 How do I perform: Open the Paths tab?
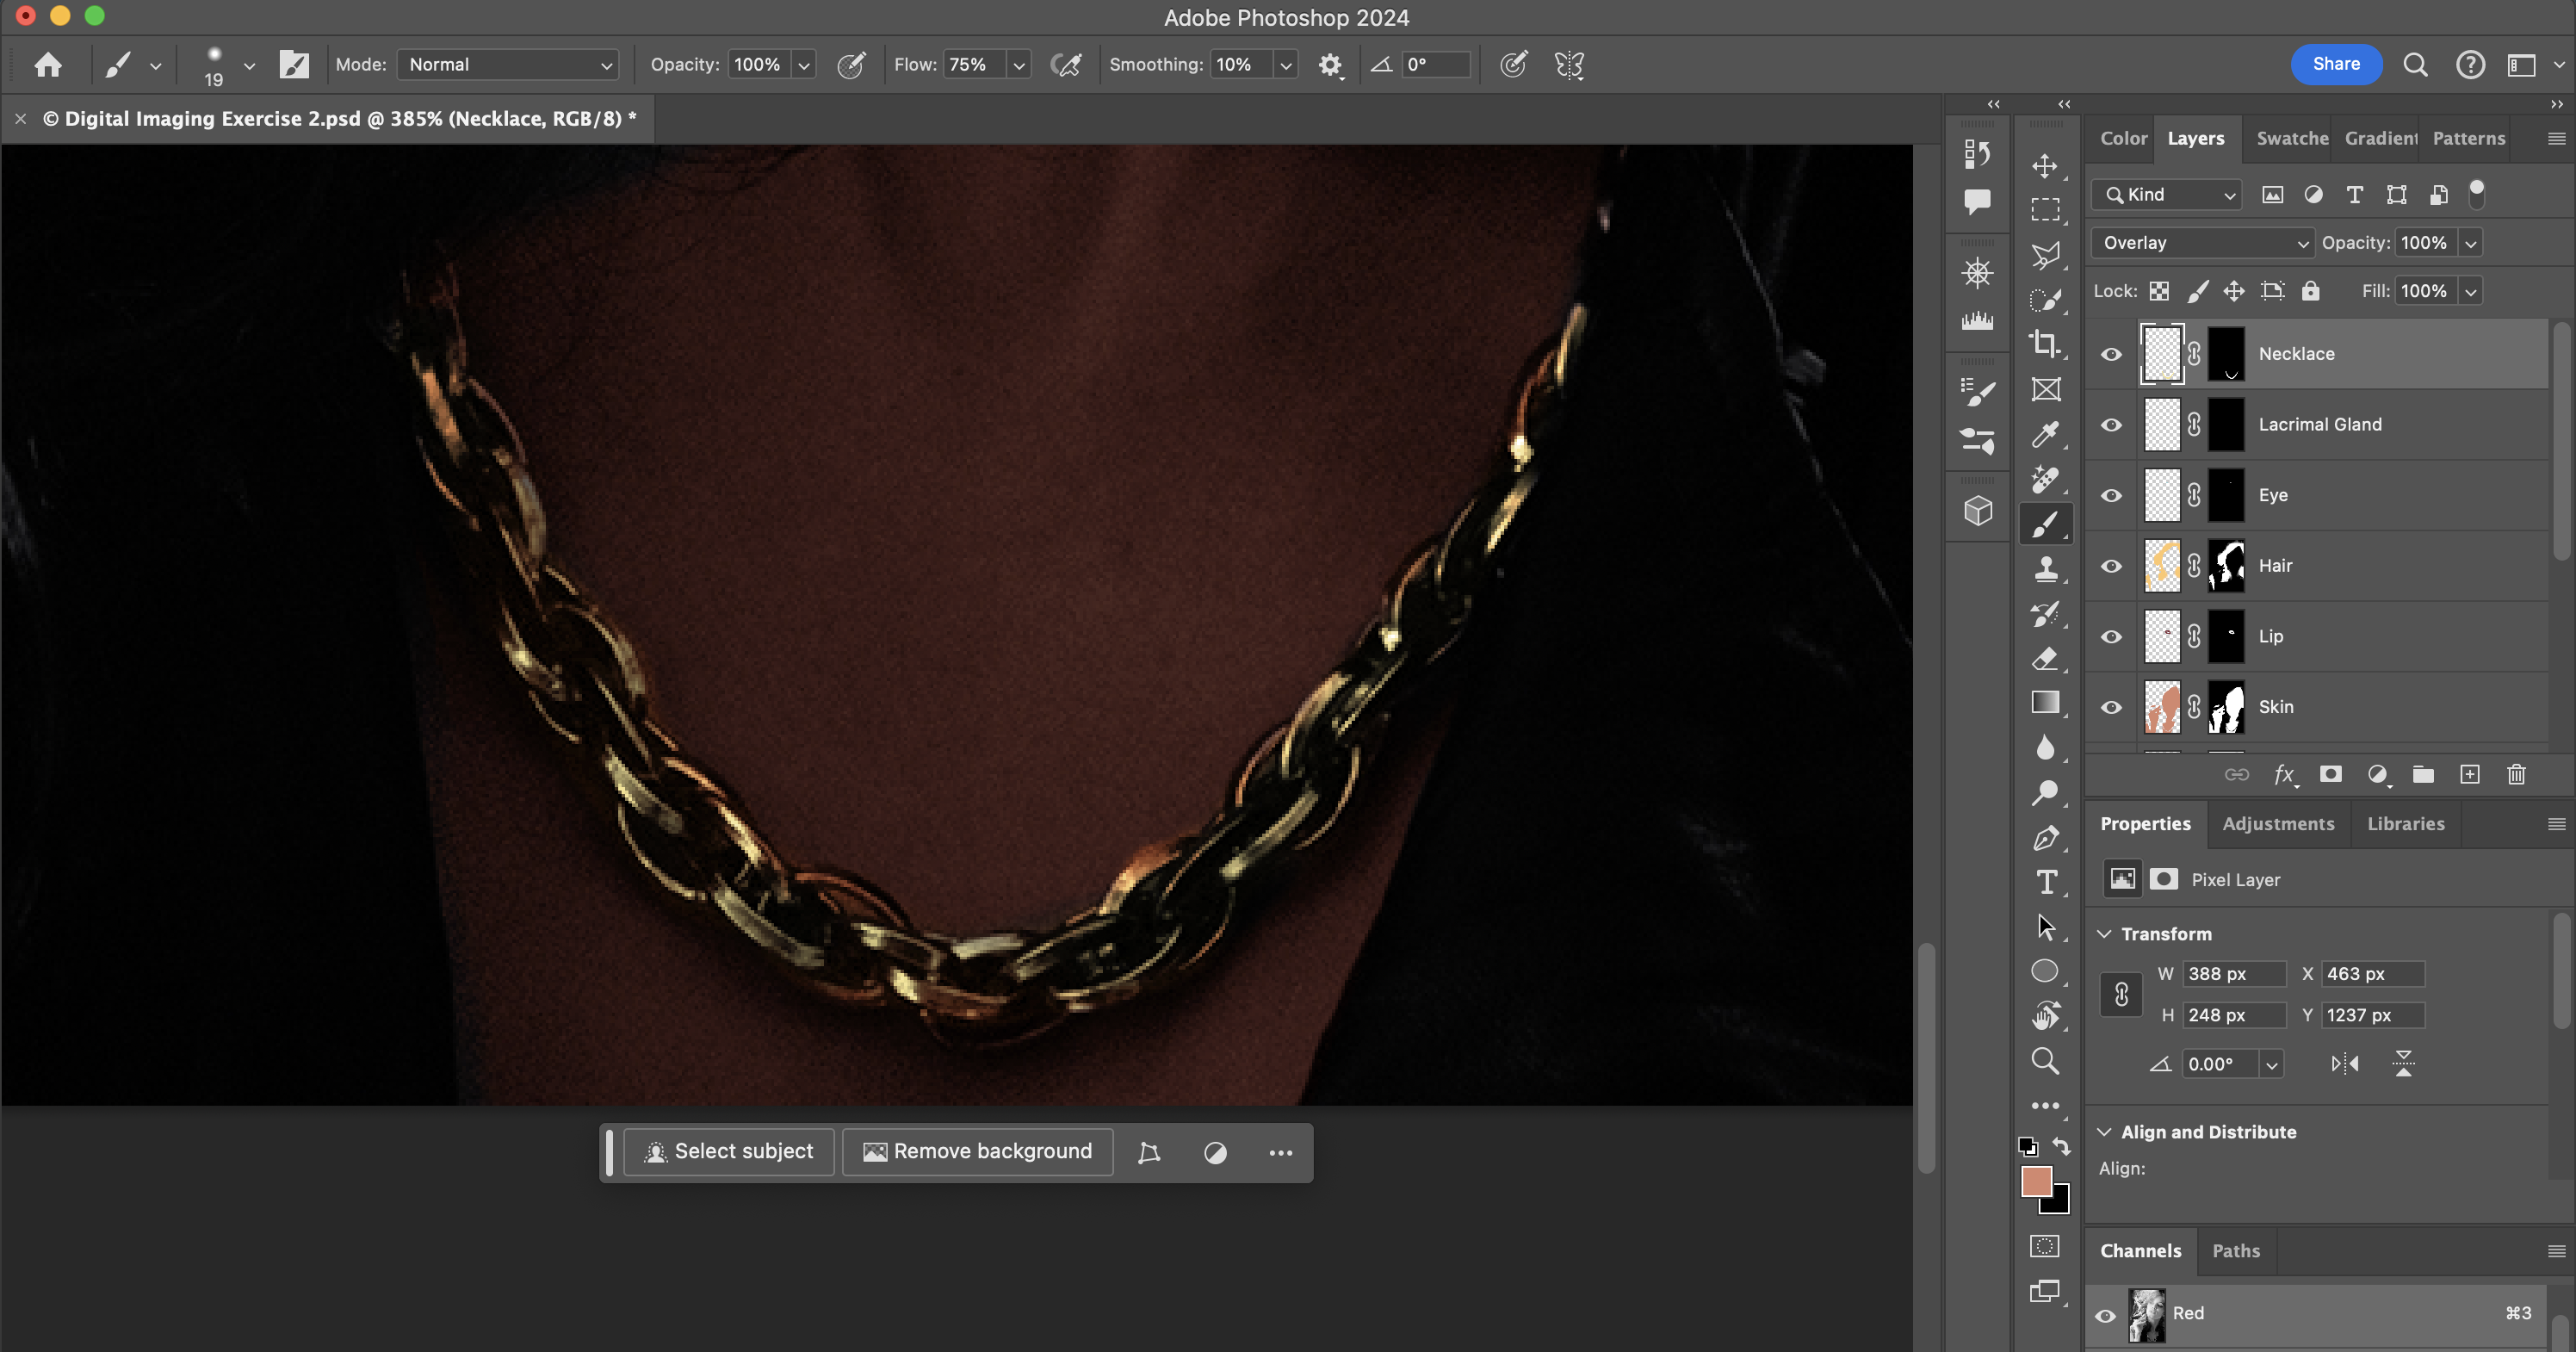[x=2235, y=1251]
